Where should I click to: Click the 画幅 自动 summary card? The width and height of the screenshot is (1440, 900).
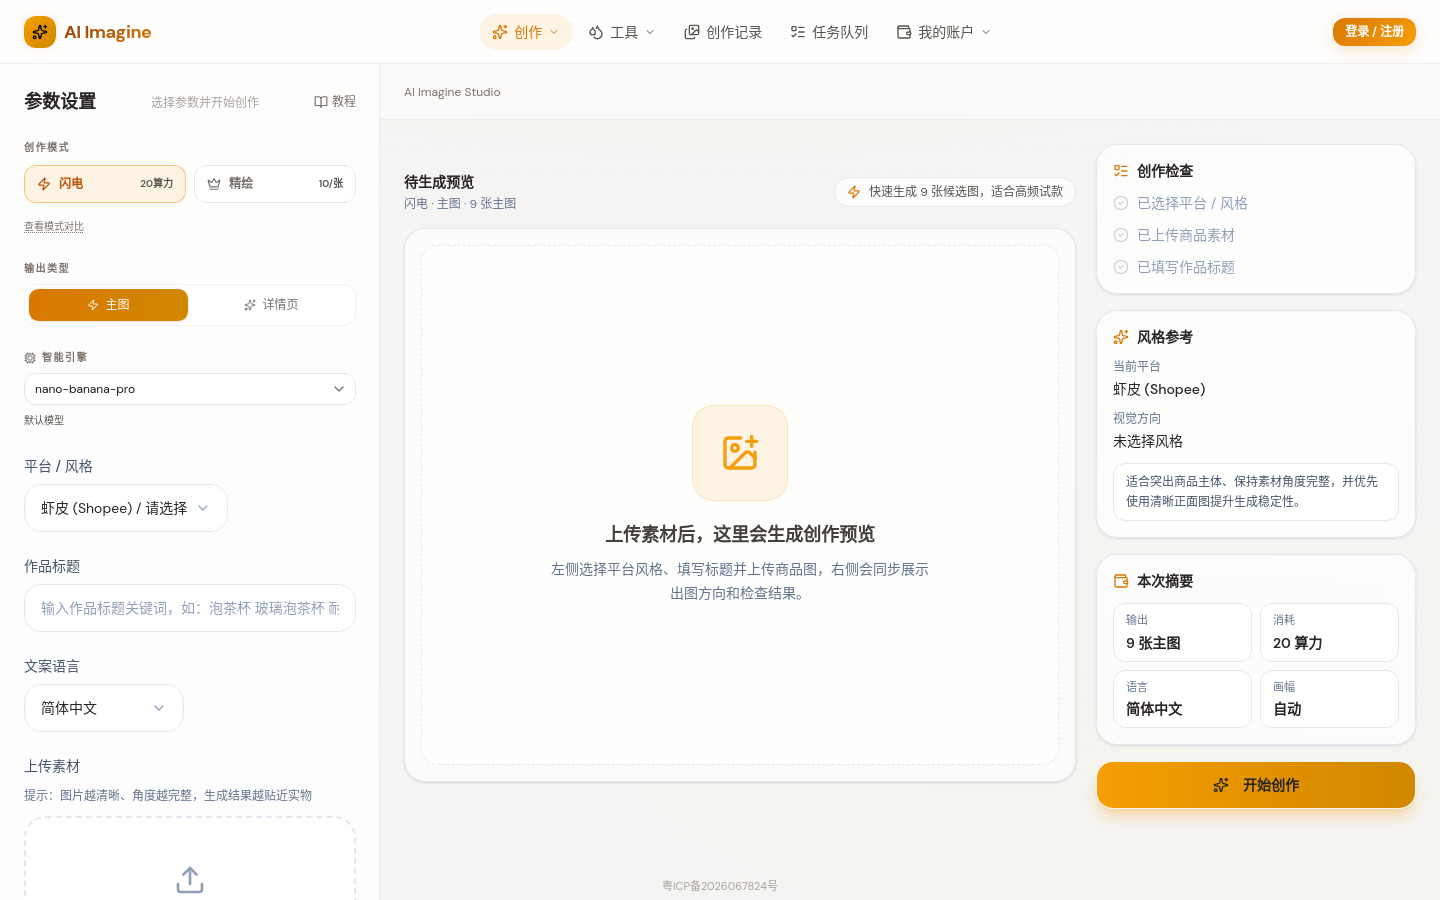click(x=1329, y=699)
